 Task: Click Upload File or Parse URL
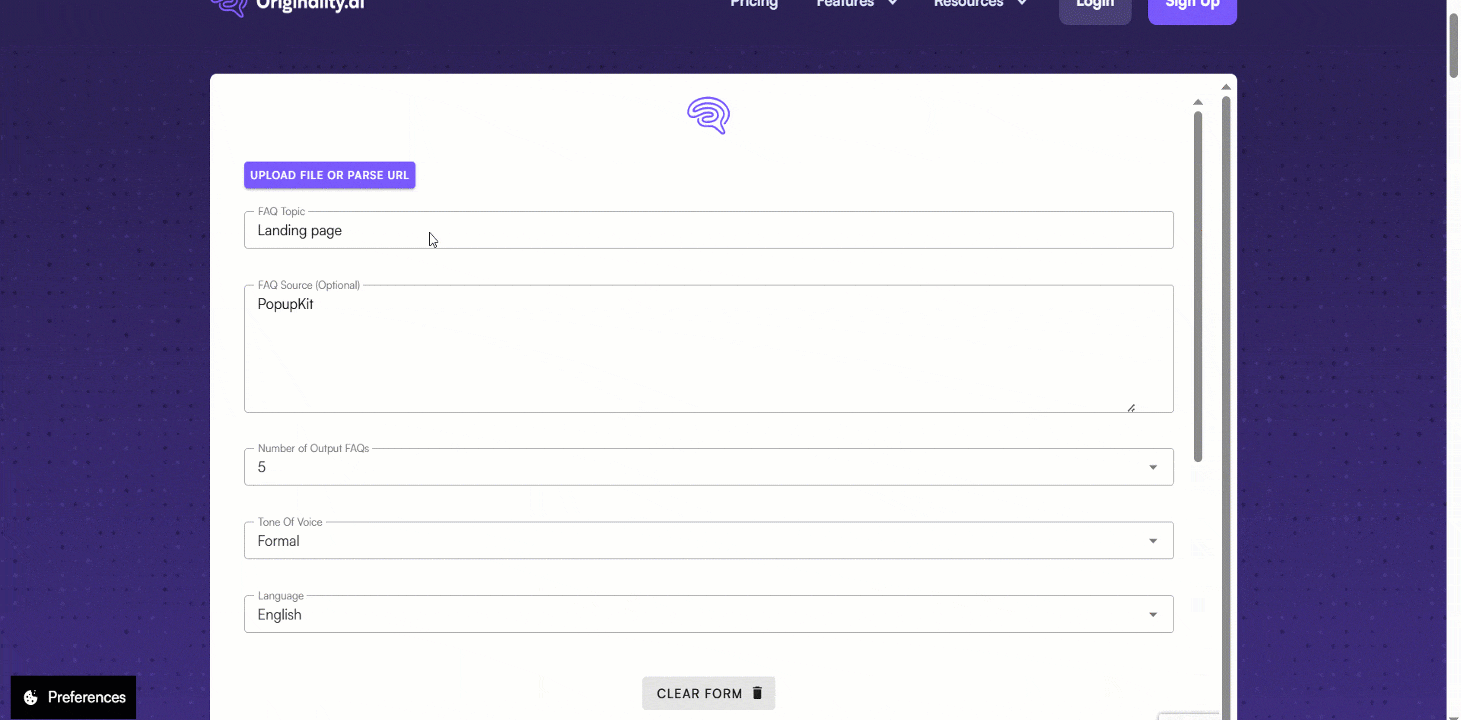329,174
